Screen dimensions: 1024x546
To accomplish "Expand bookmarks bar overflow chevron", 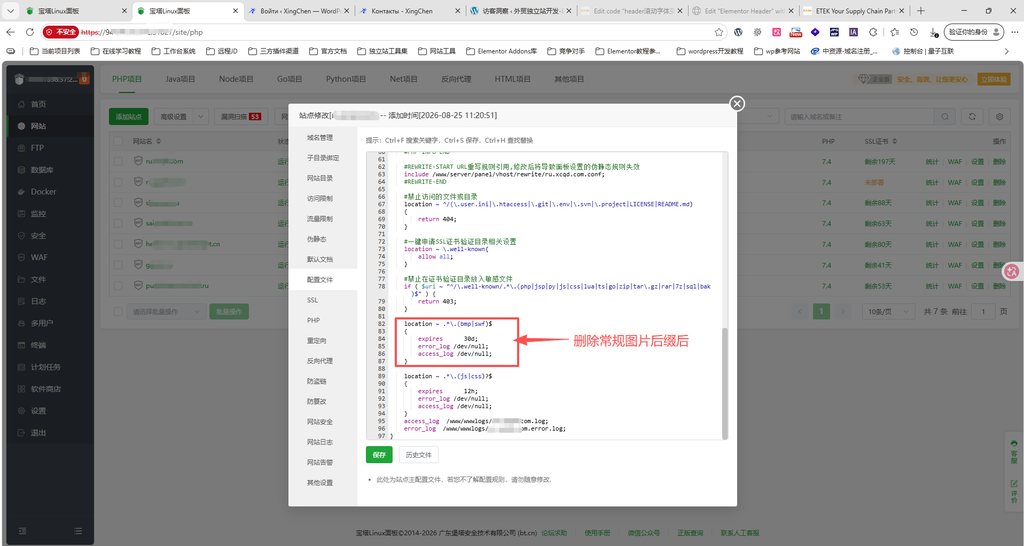I will (x=1006, y=51).
